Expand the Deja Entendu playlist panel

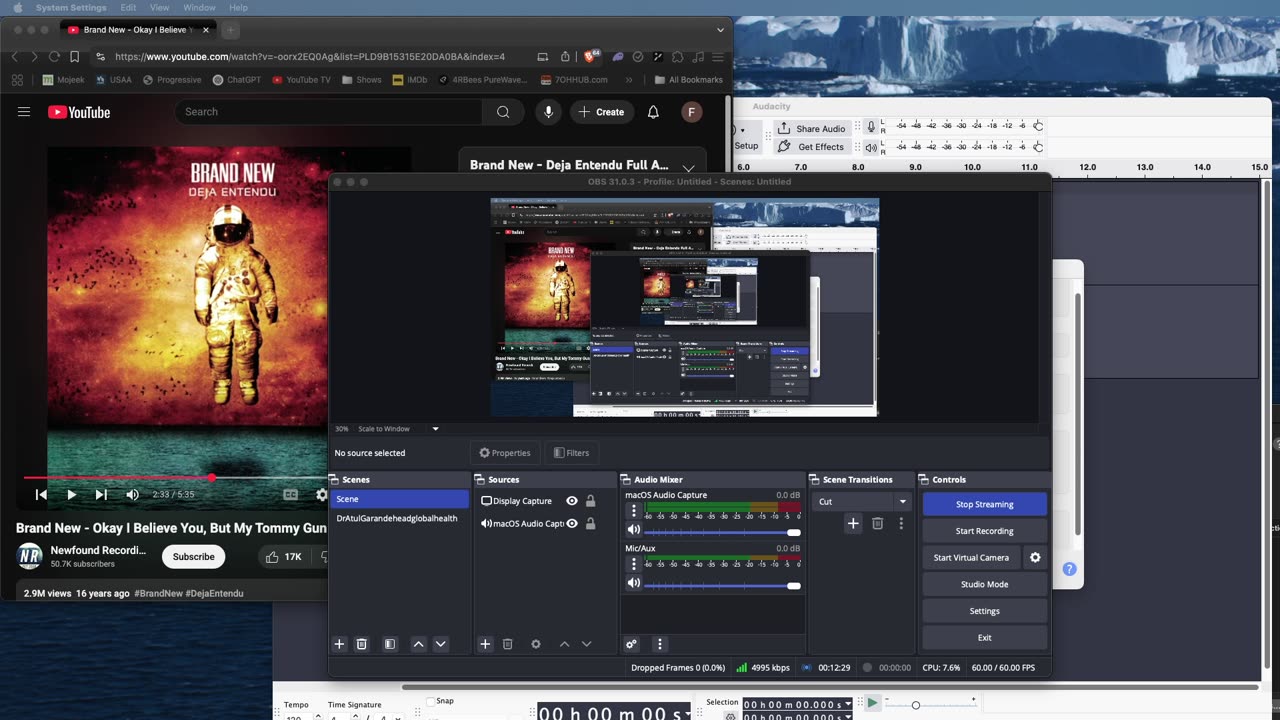(688, 167)
